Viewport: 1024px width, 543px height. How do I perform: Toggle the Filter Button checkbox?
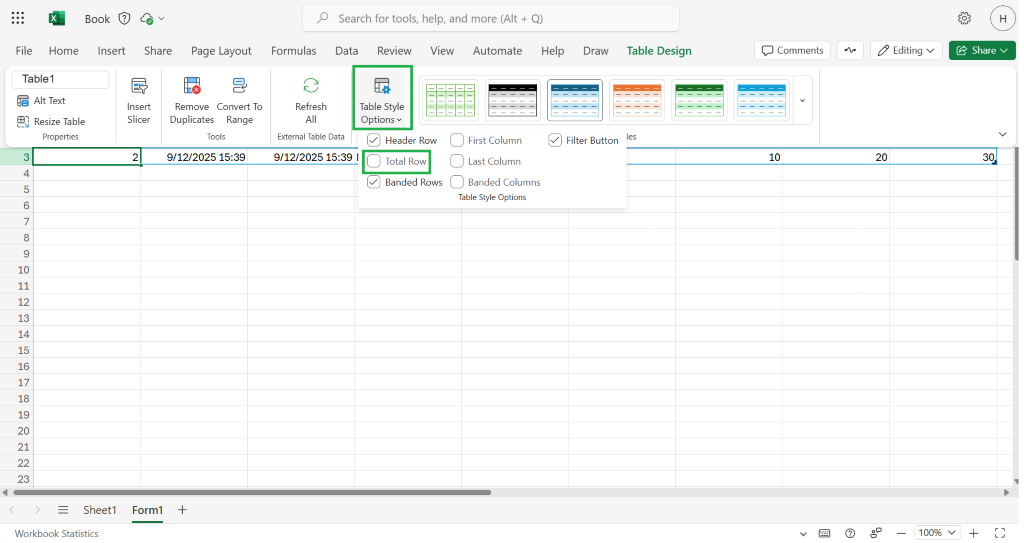click(x=555, y=140)
